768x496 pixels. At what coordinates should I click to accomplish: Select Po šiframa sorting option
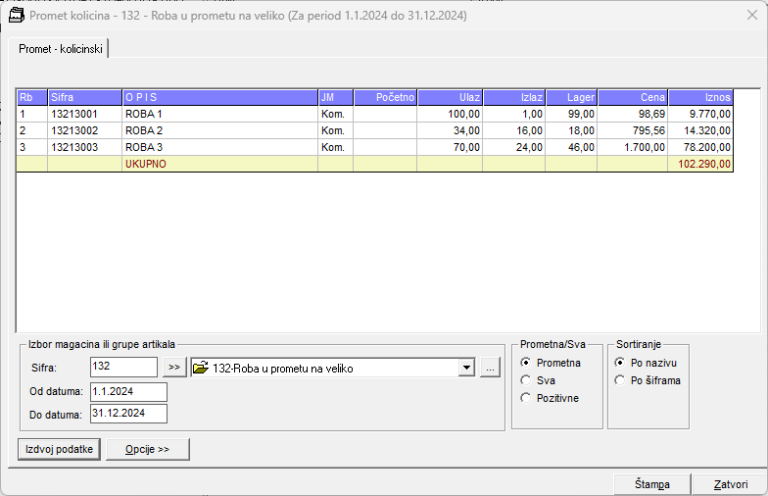coord(621,380)
